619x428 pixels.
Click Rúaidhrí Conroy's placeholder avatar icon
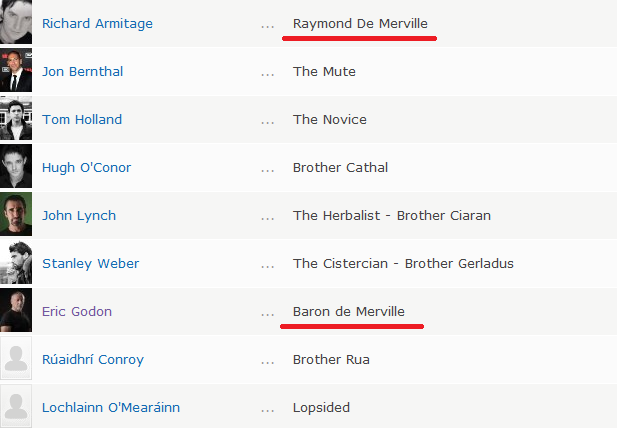click(16, 358)
